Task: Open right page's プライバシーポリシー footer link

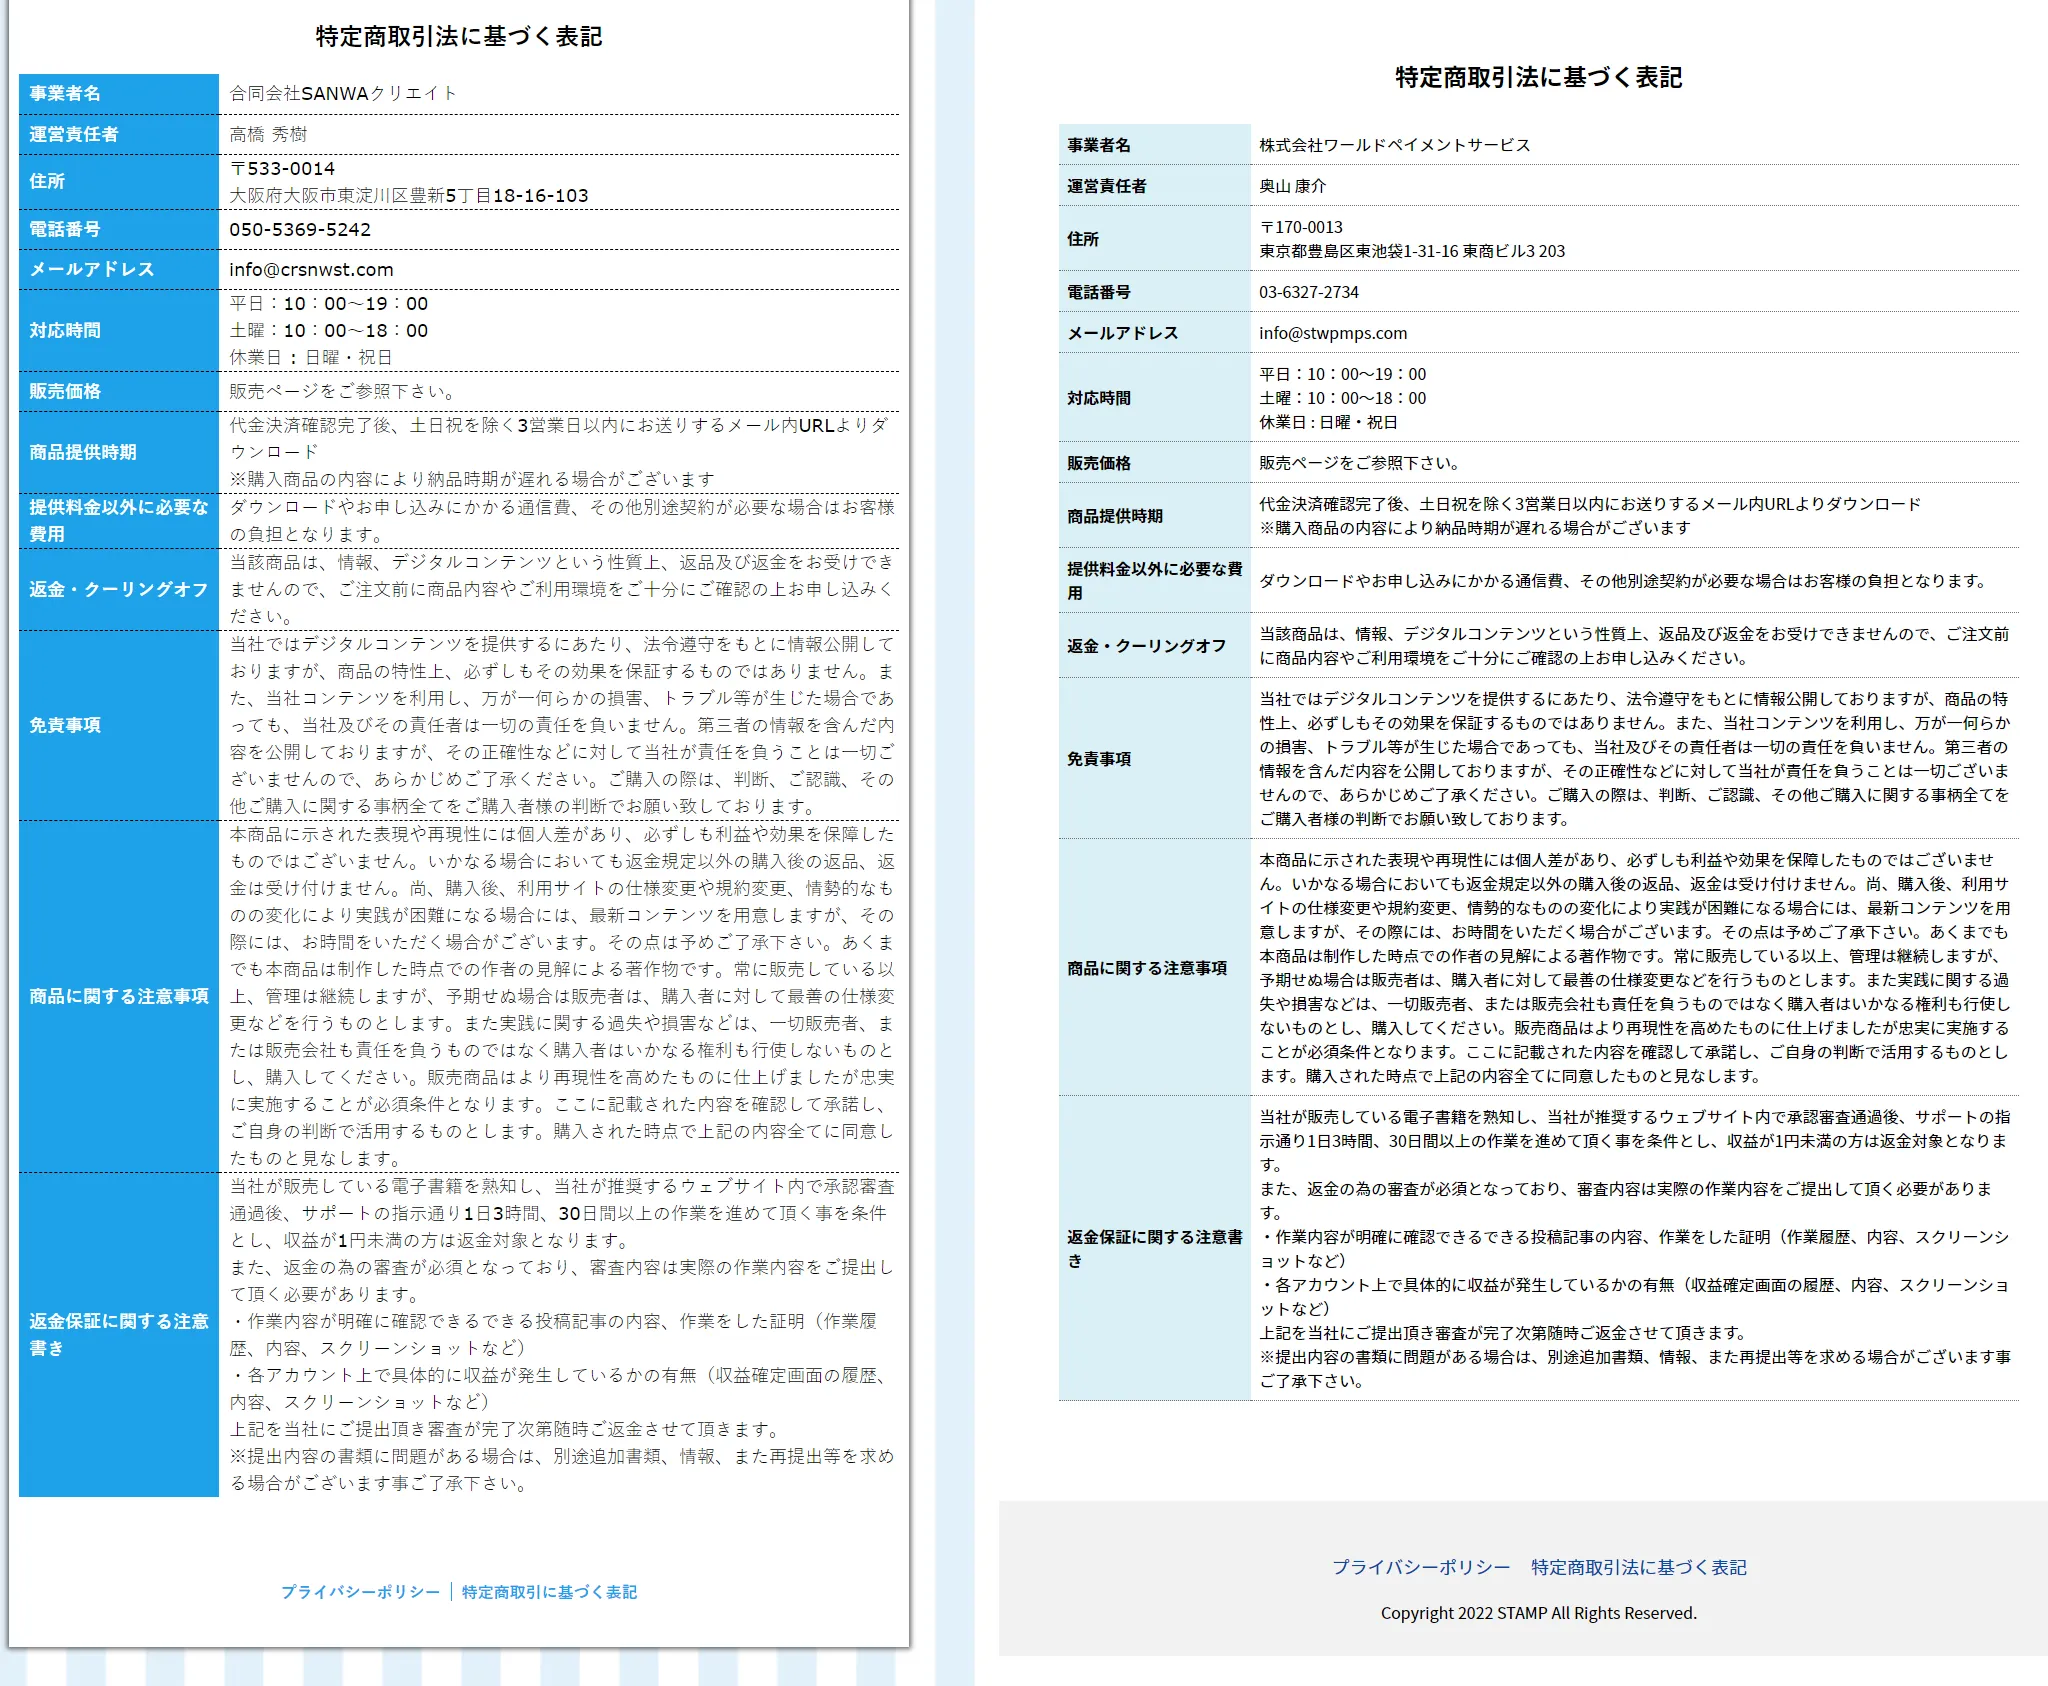Action: (x=1420, y=1567)
